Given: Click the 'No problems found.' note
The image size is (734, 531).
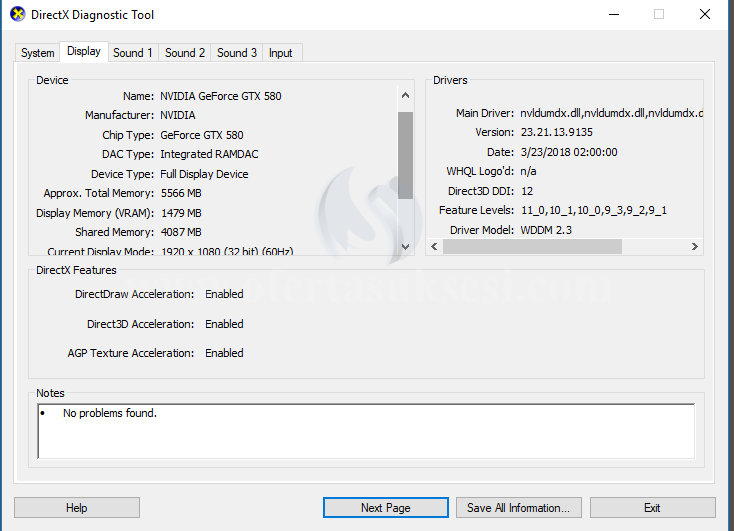Looking at the screenshot, I should click(x=110, y=413).
